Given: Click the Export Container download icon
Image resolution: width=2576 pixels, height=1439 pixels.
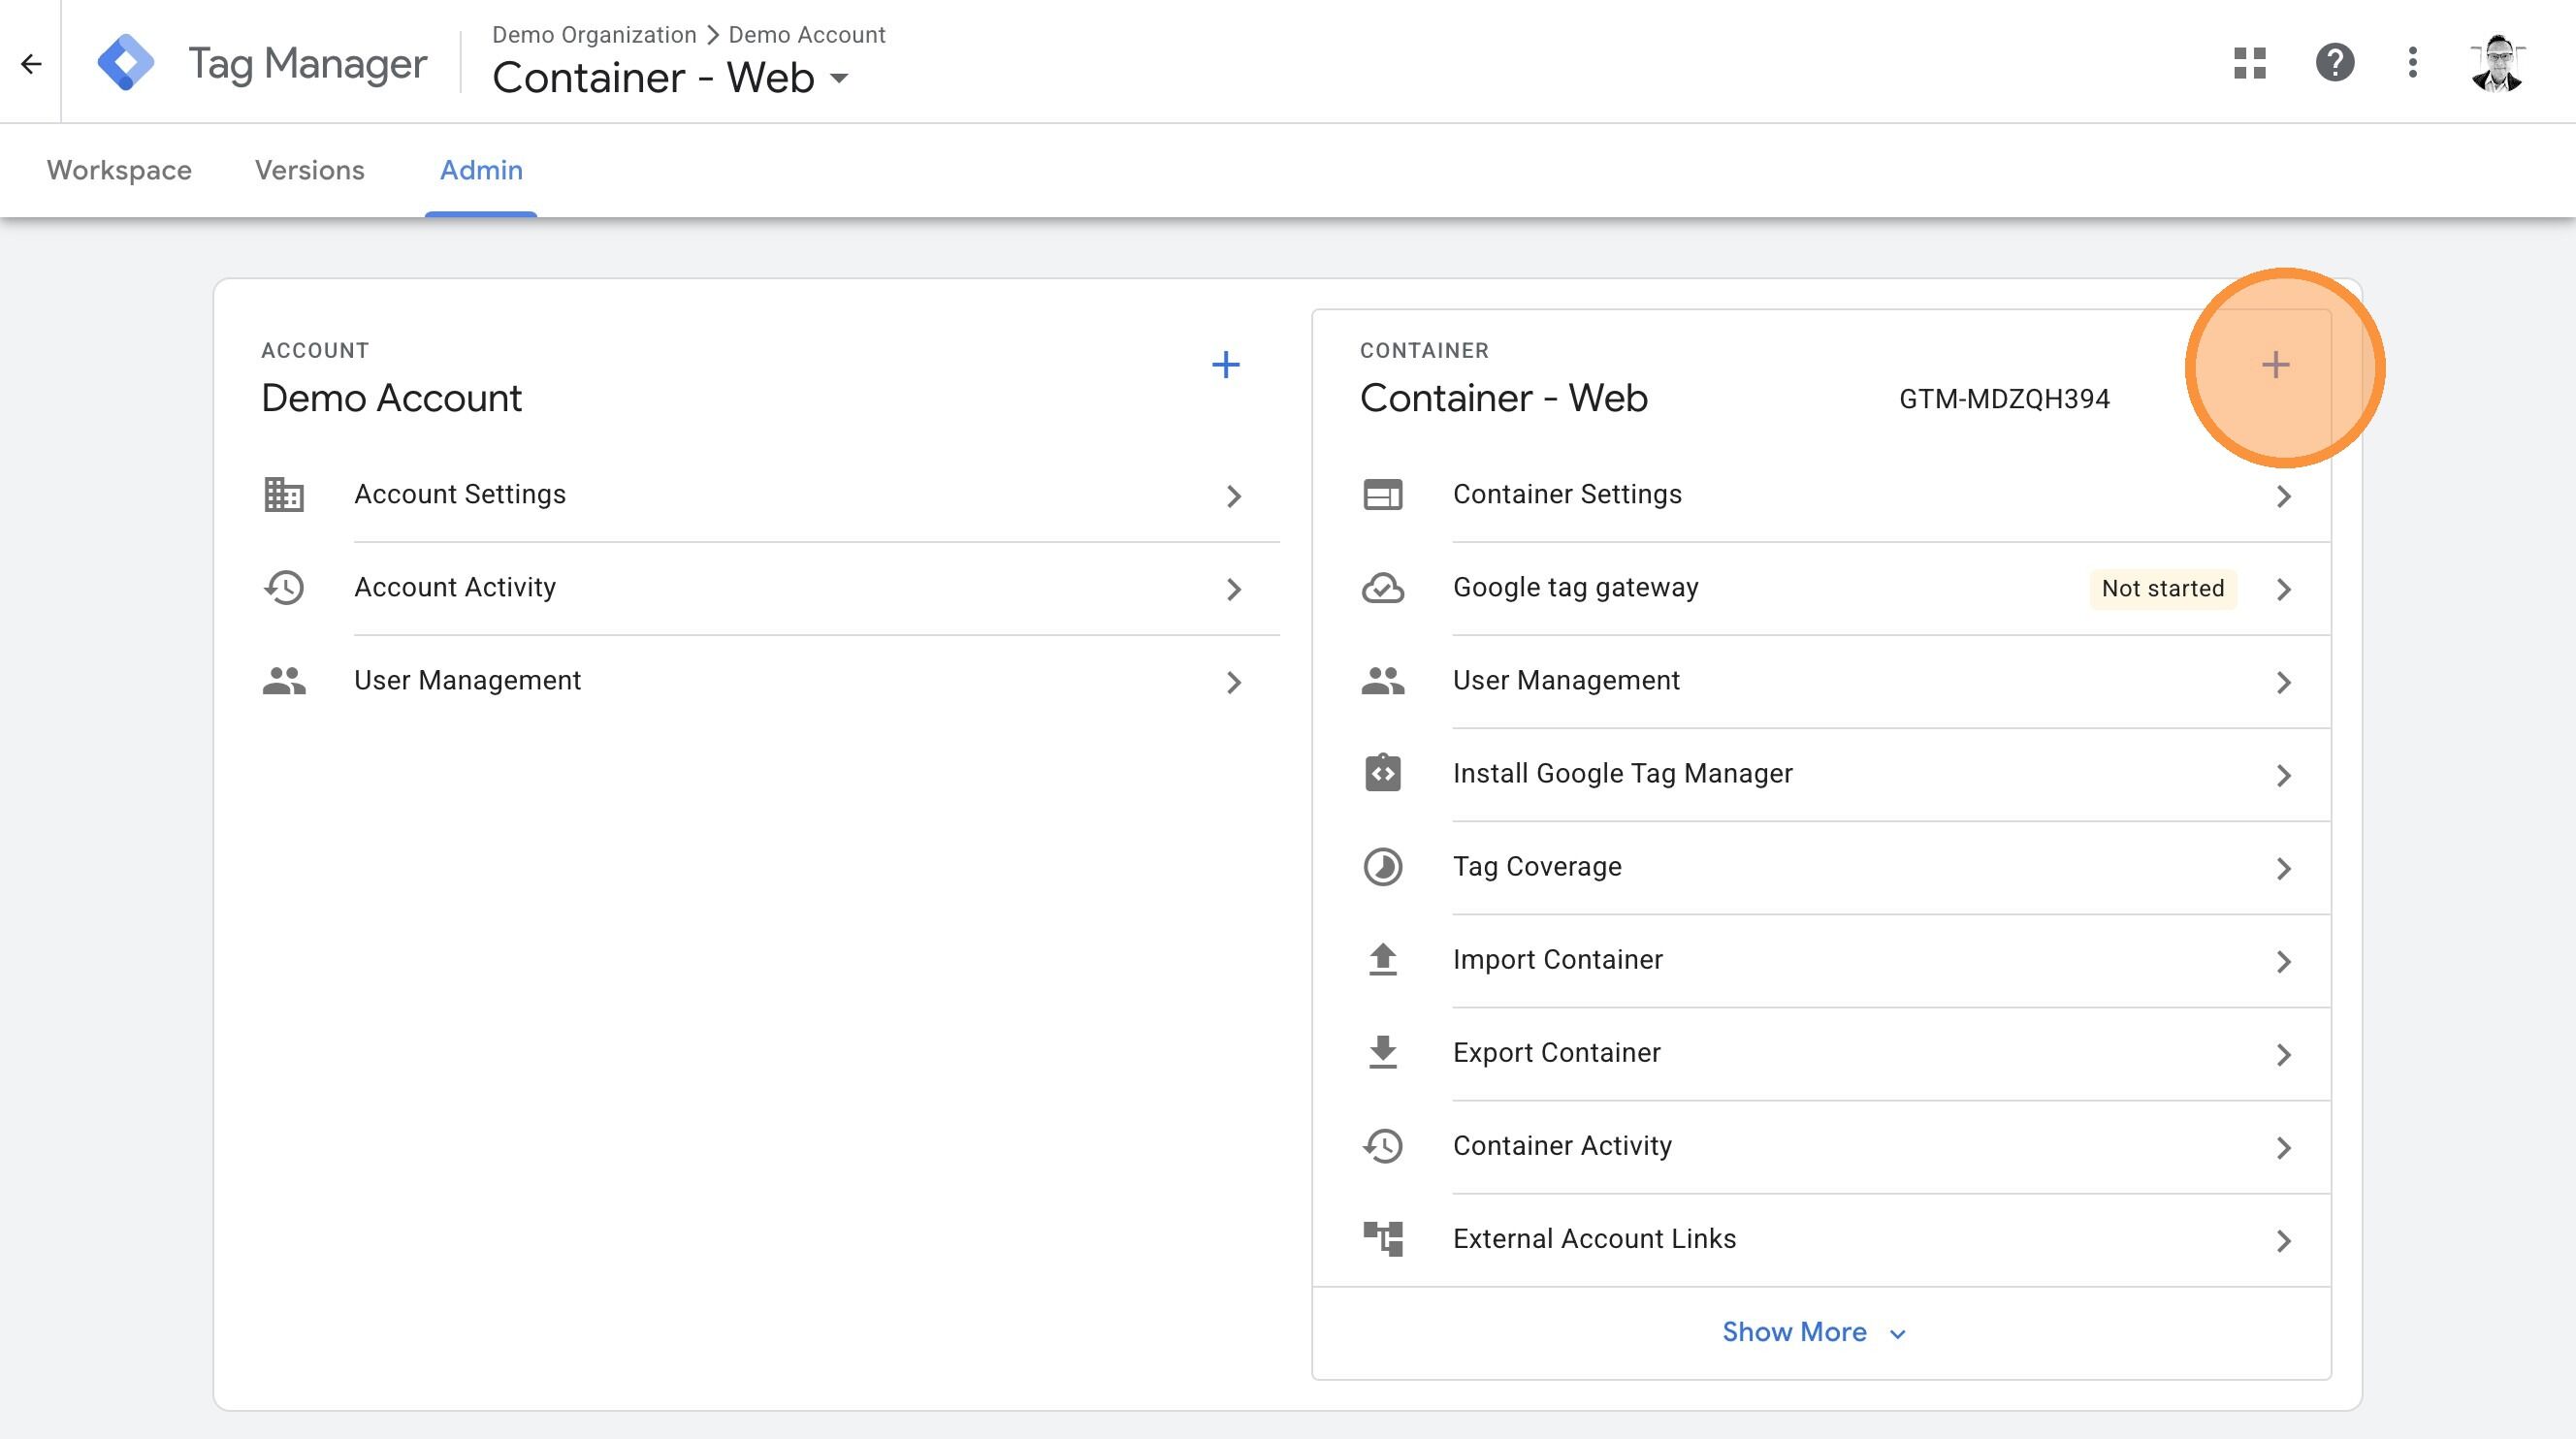Looking at the screenshot, I should (x=1383, y=1053).
